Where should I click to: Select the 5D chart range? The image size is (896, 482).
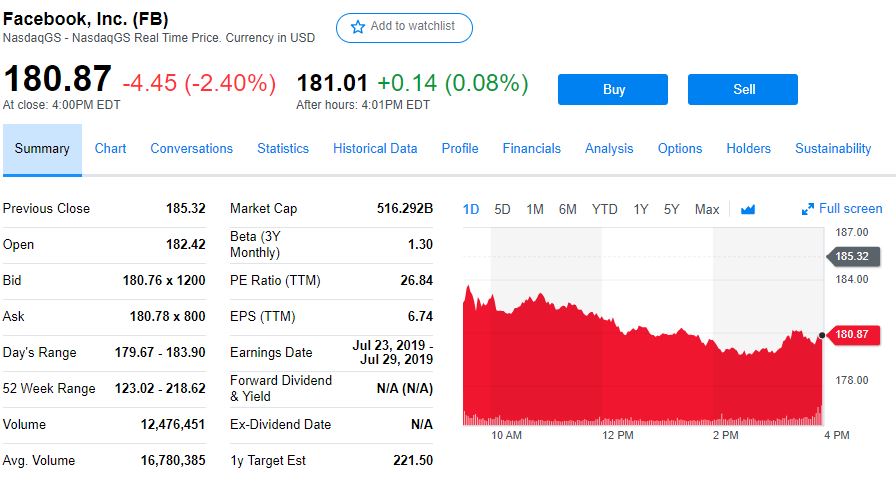[502, 209]
